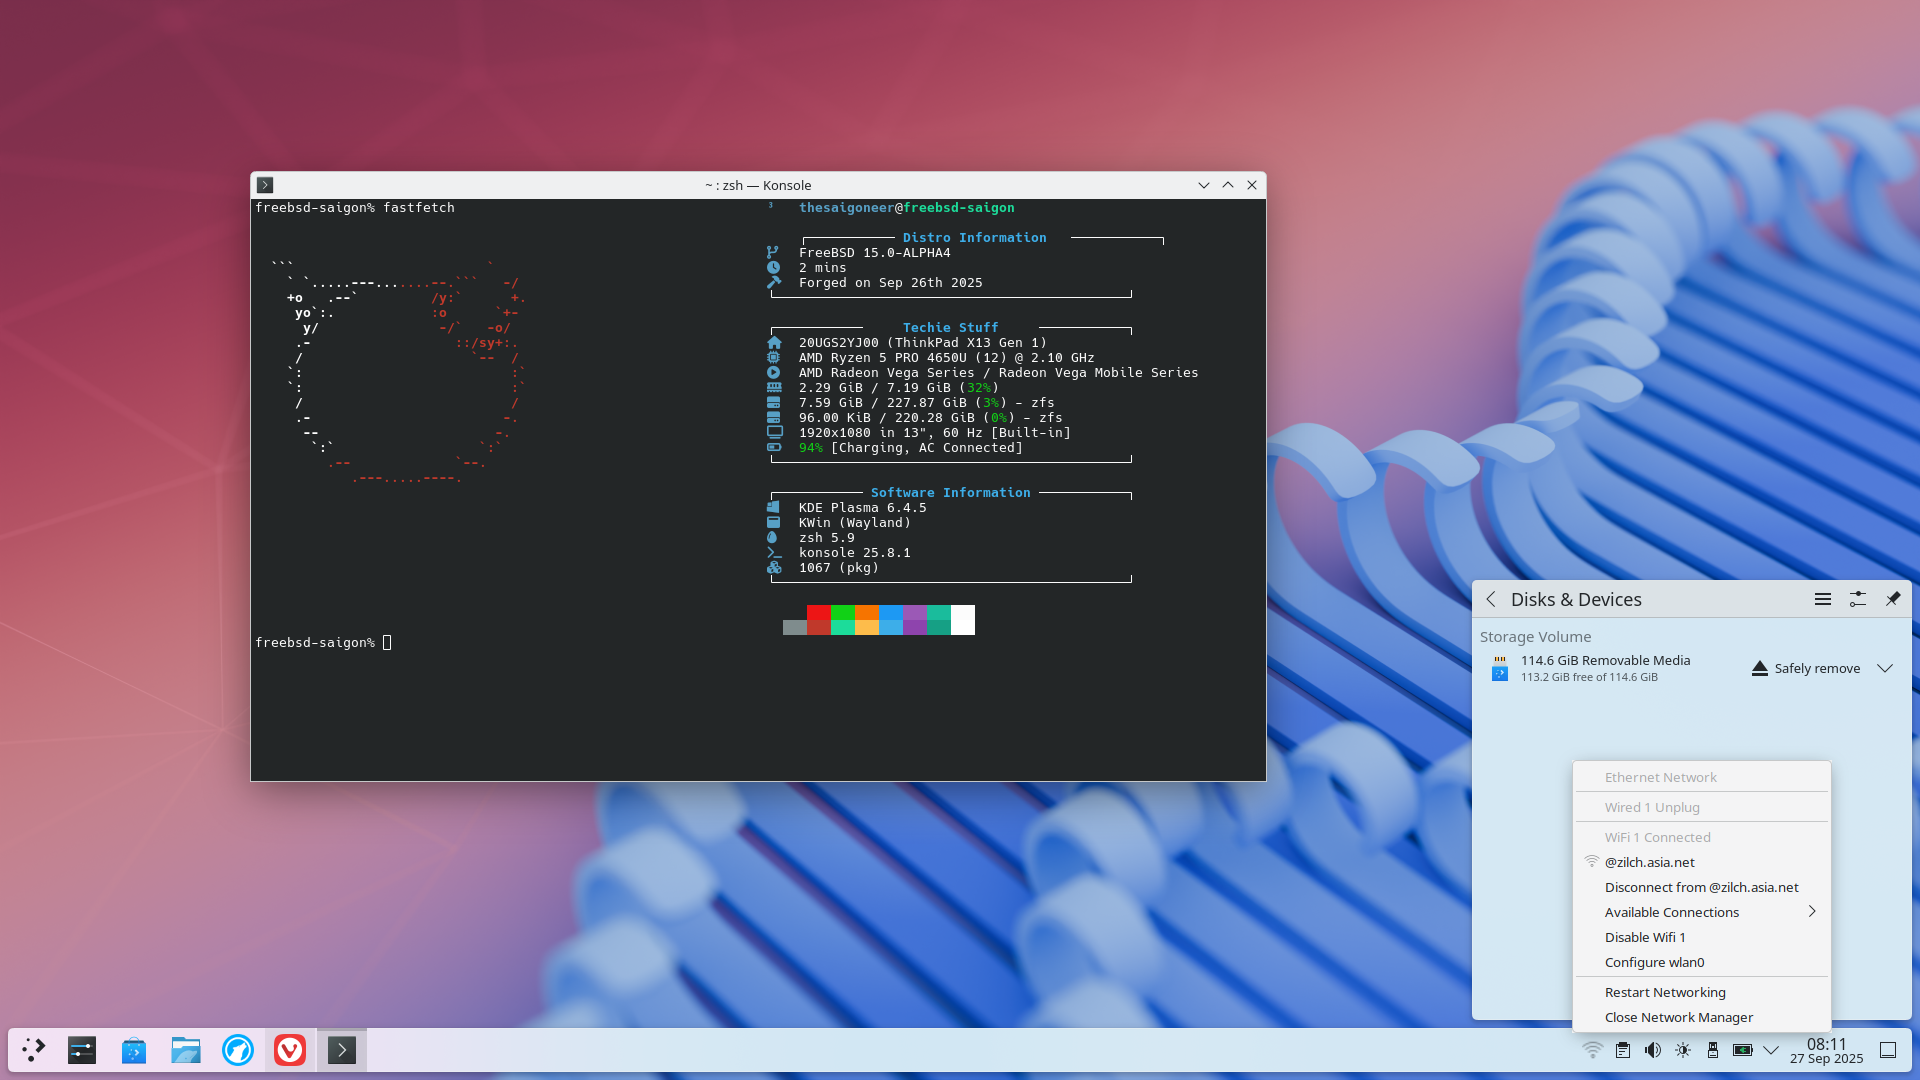
Task: Click the white color block in fastfetch
Action: tap(963, 620)
